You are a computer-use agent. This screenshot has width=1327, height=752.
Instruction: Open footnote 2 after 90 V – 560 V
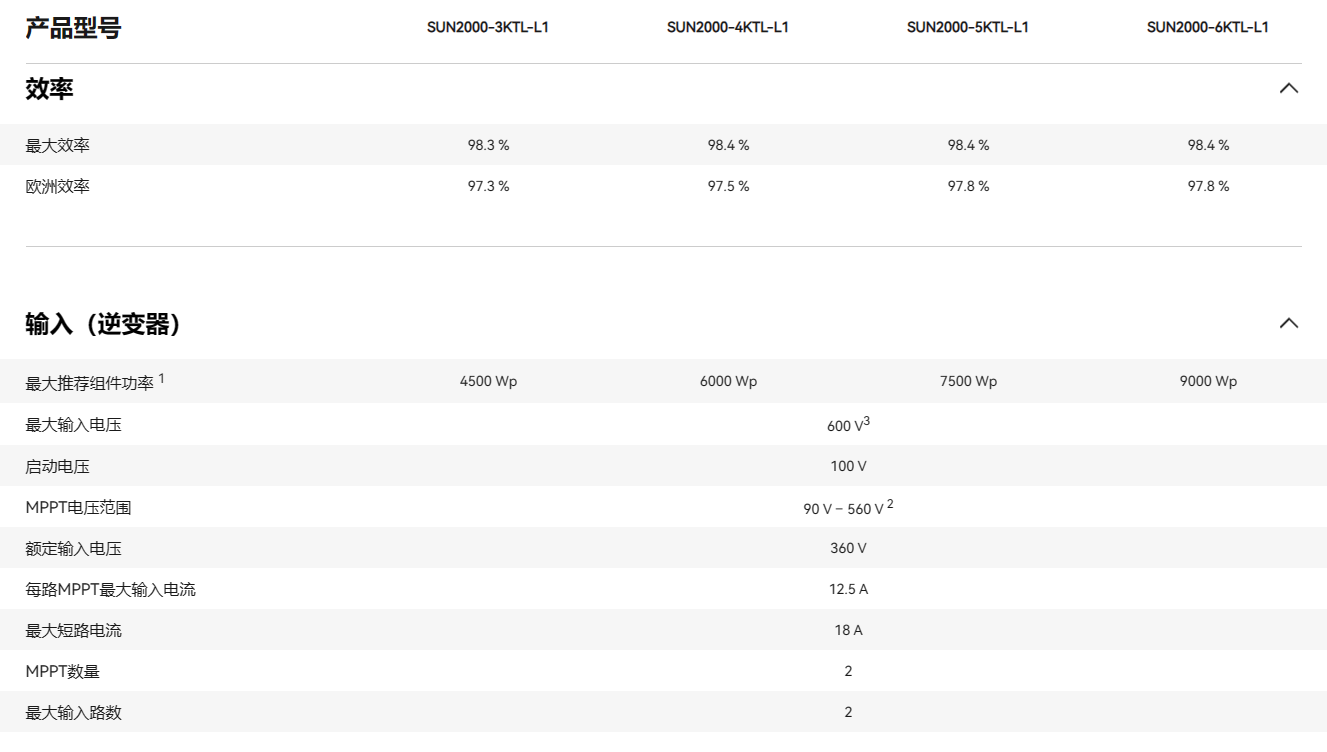890,504
